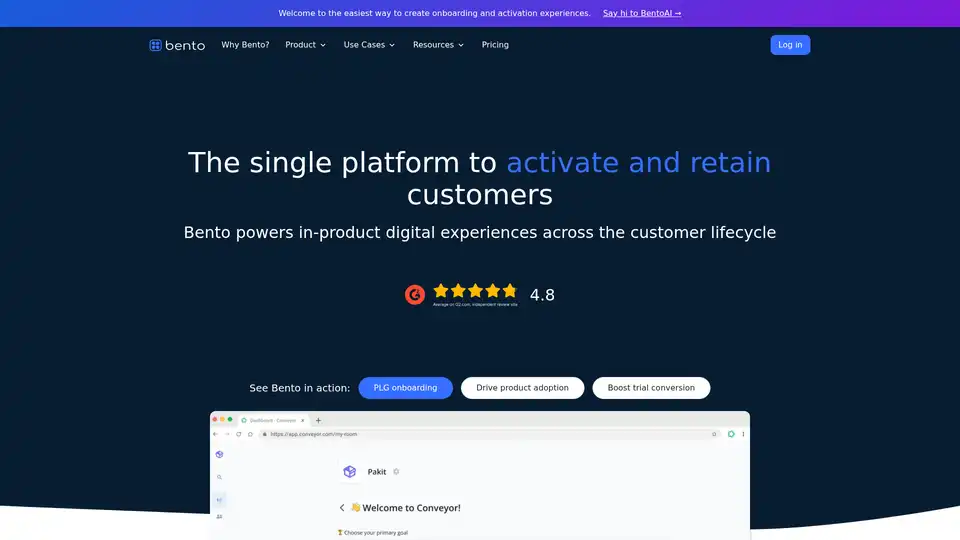
Task: Click the G2 review badge icon
Action: pos(414,295)
